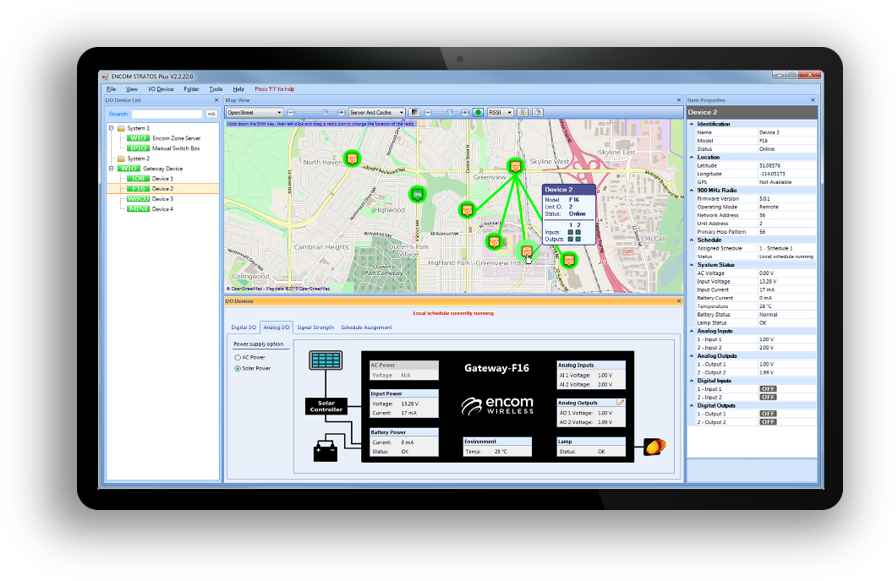Image resolution: width=896 pixels, height=581 pixels.
Task: Decrease opacity with second minus button
Action: (428, 113)
